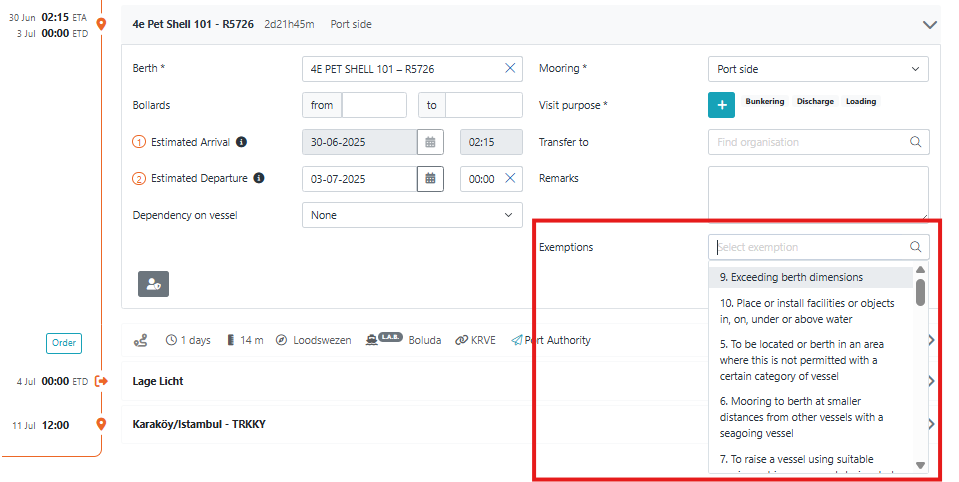Click the exemptions list scrollbar down arrow

tap(920, 466)
